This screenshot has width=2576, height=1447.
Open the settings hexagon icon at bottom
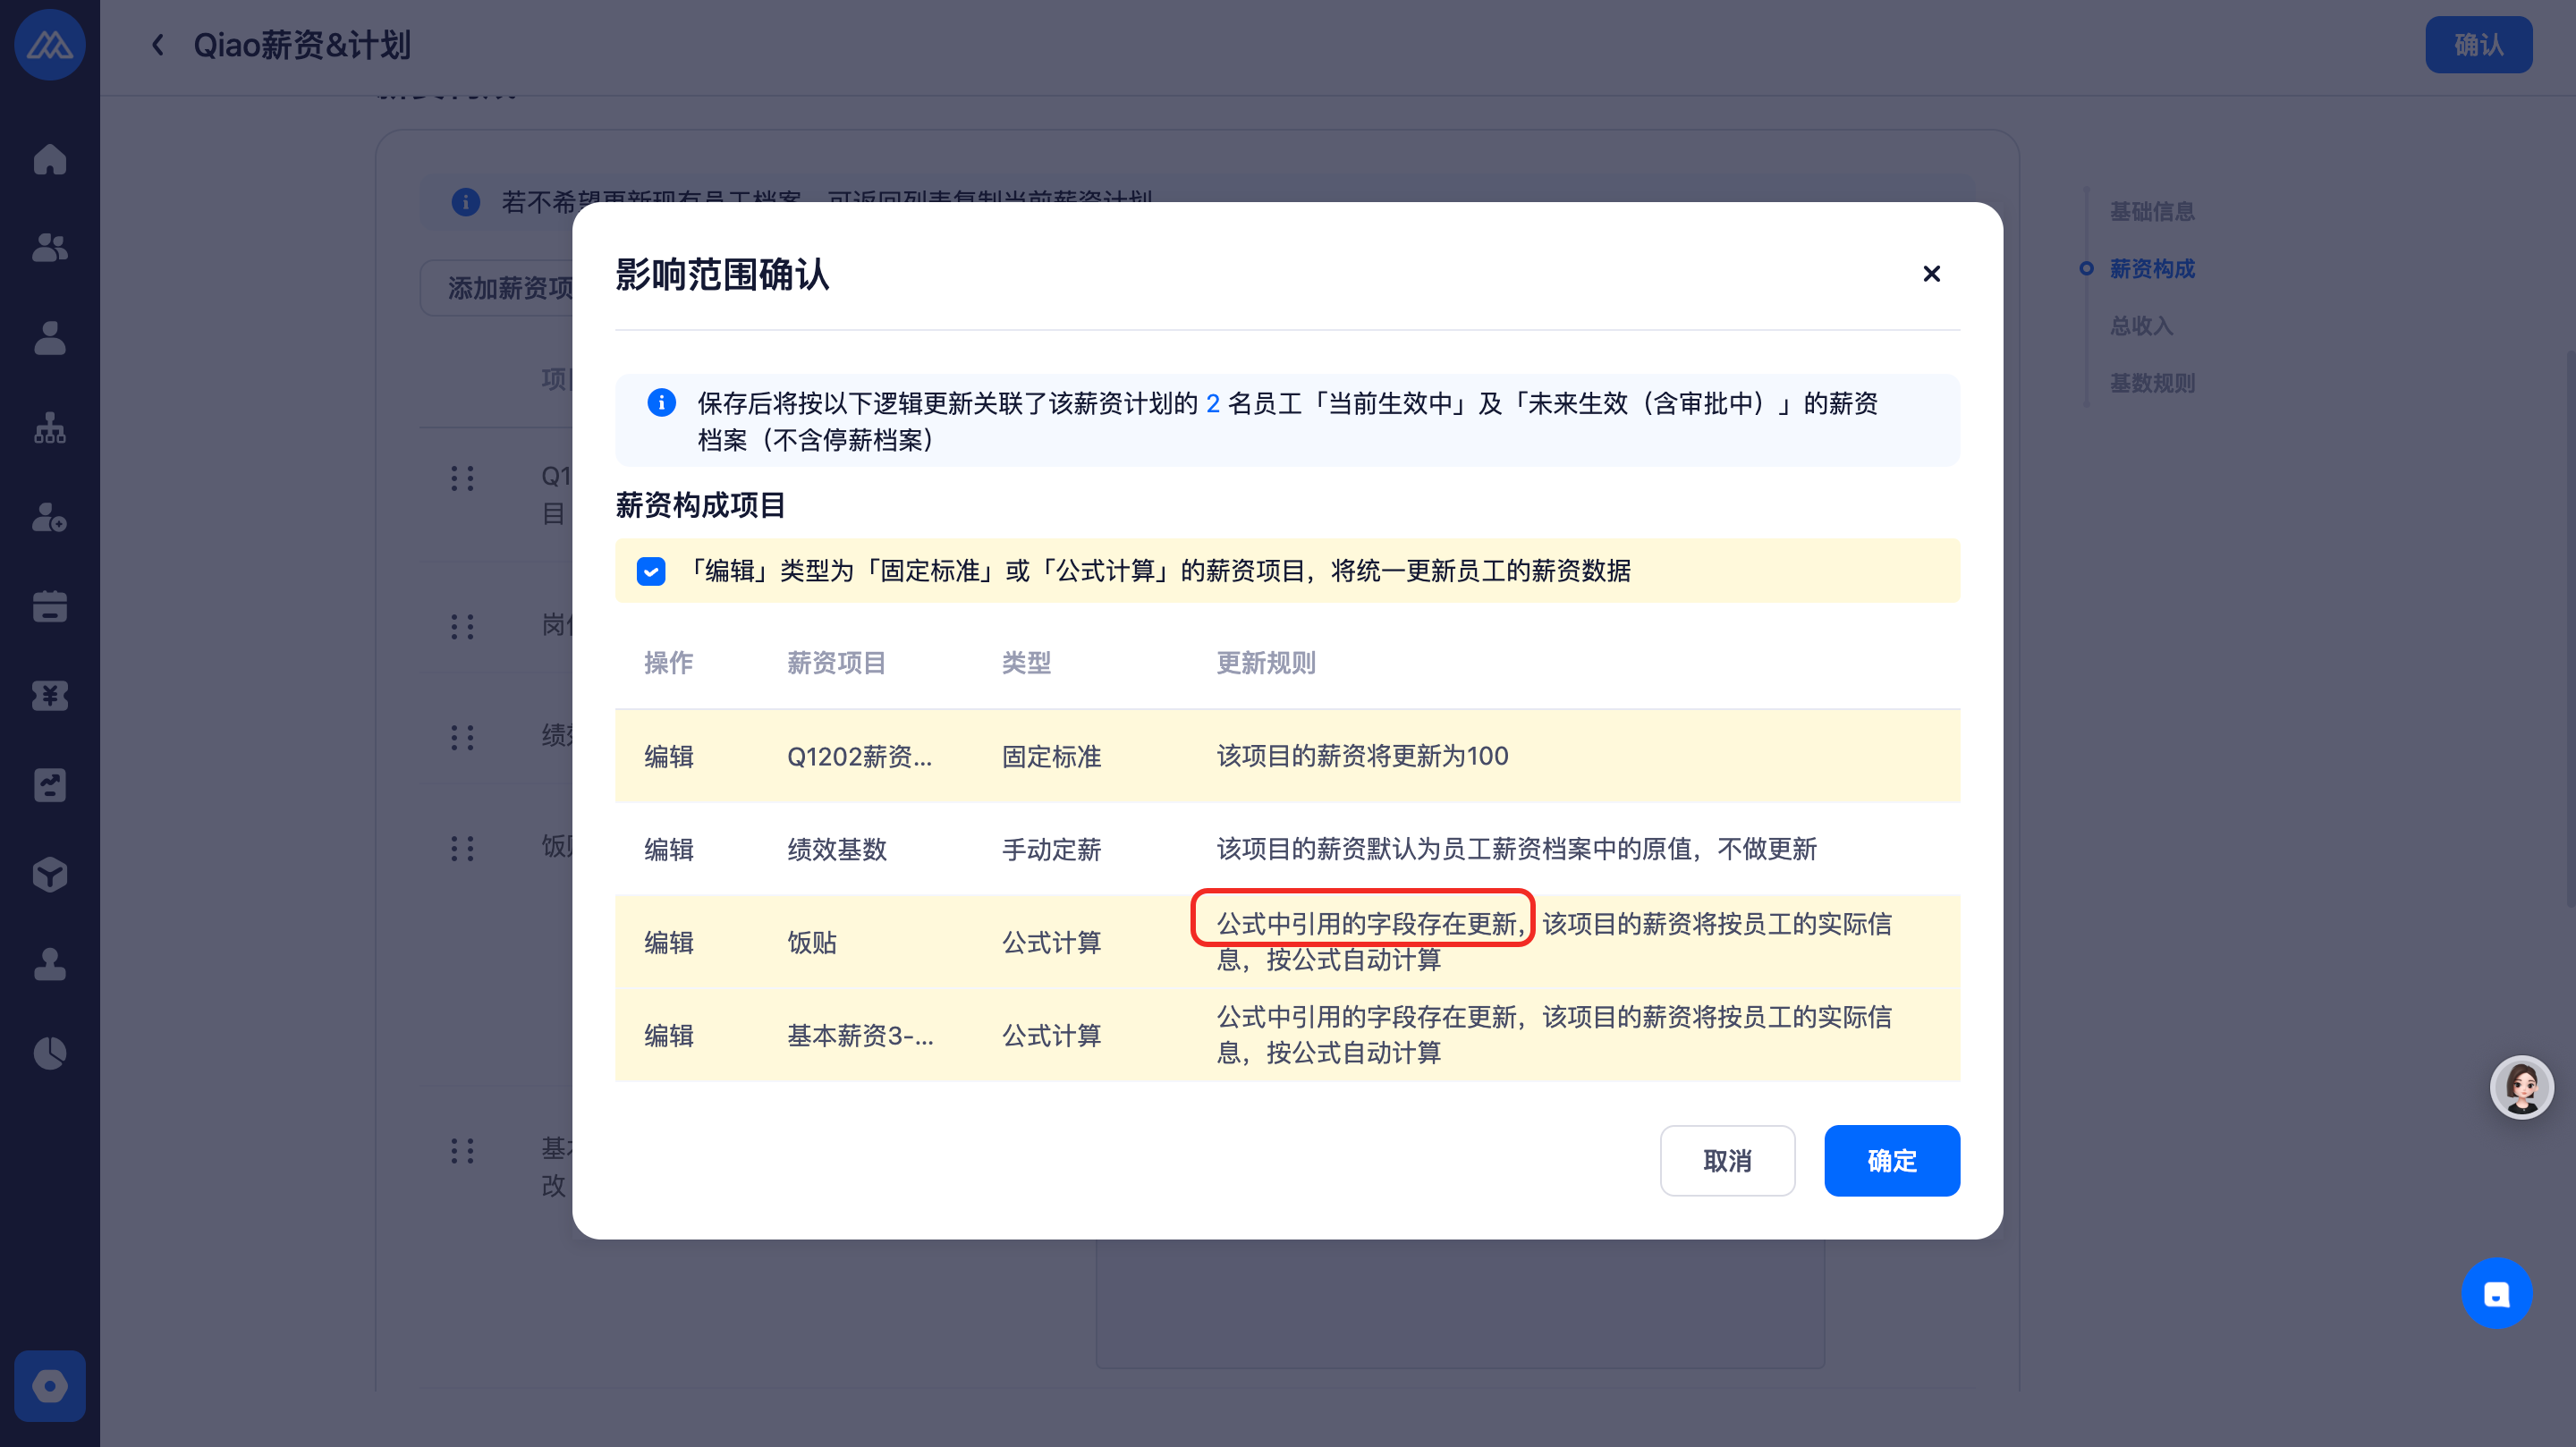tap(49, 1386)
